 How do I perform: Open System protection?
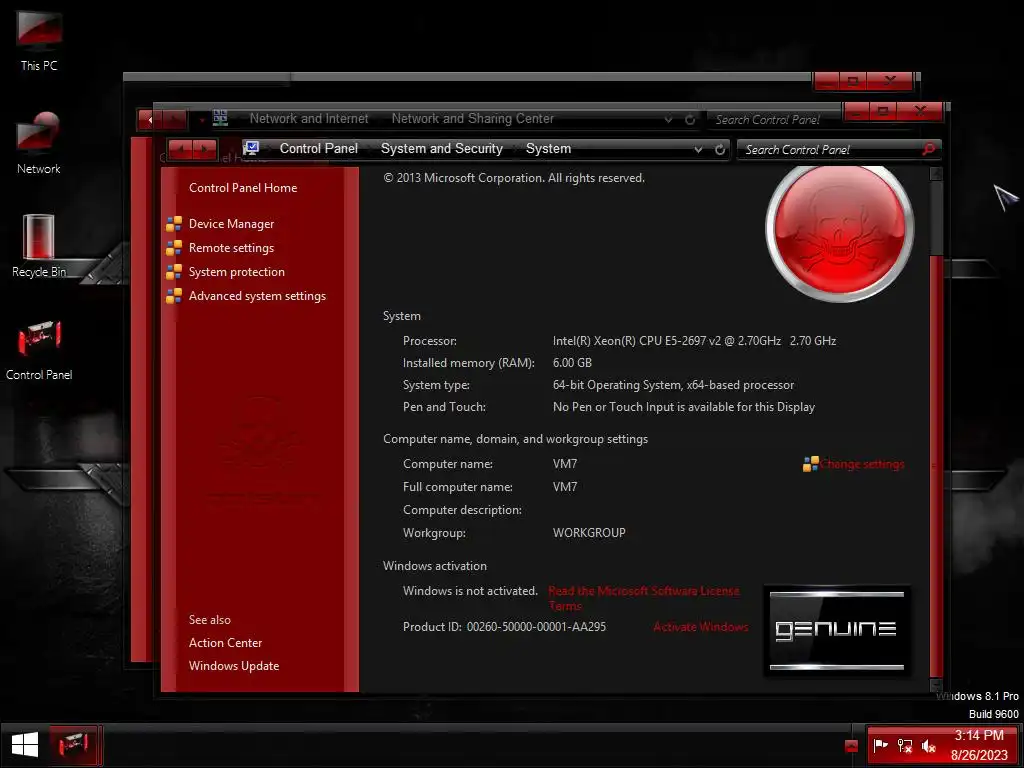pyautogui.click(x=236, y=272)
